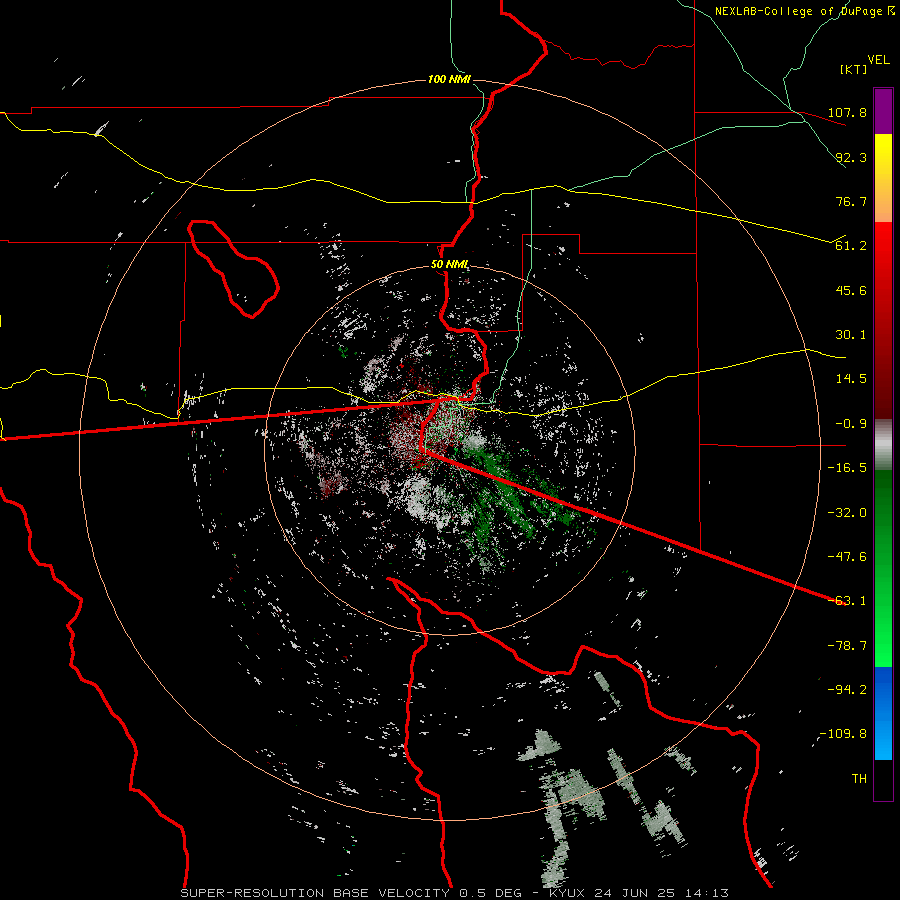900x900 pixels.
Task: Click the [KT] units label
Action: (853, 69)
